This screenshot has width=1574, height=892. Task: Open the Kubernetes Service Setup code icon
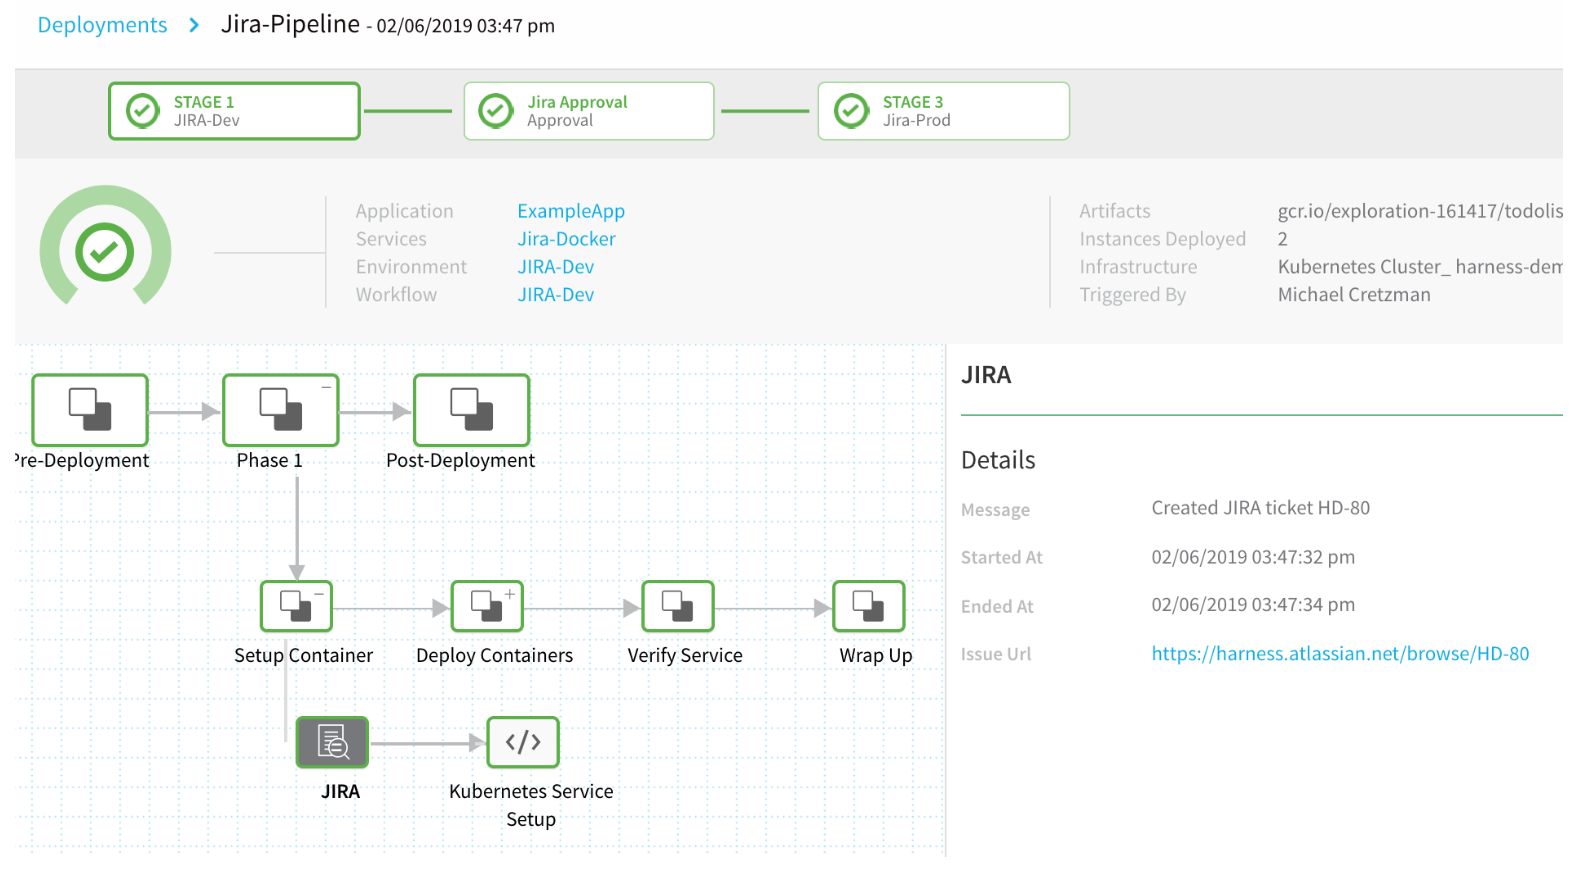(523, 742)
